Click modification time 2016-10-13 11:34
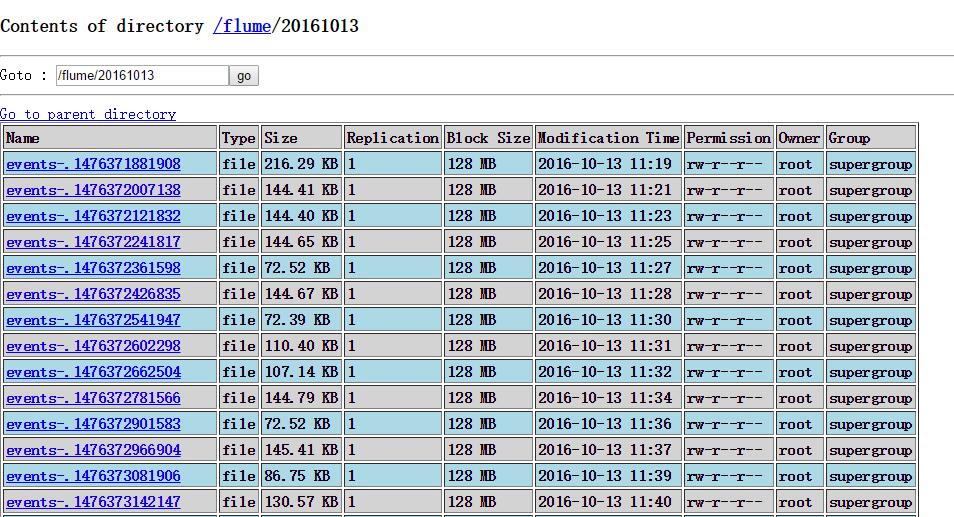Screen dimensions: 954x517 [608, 398]
